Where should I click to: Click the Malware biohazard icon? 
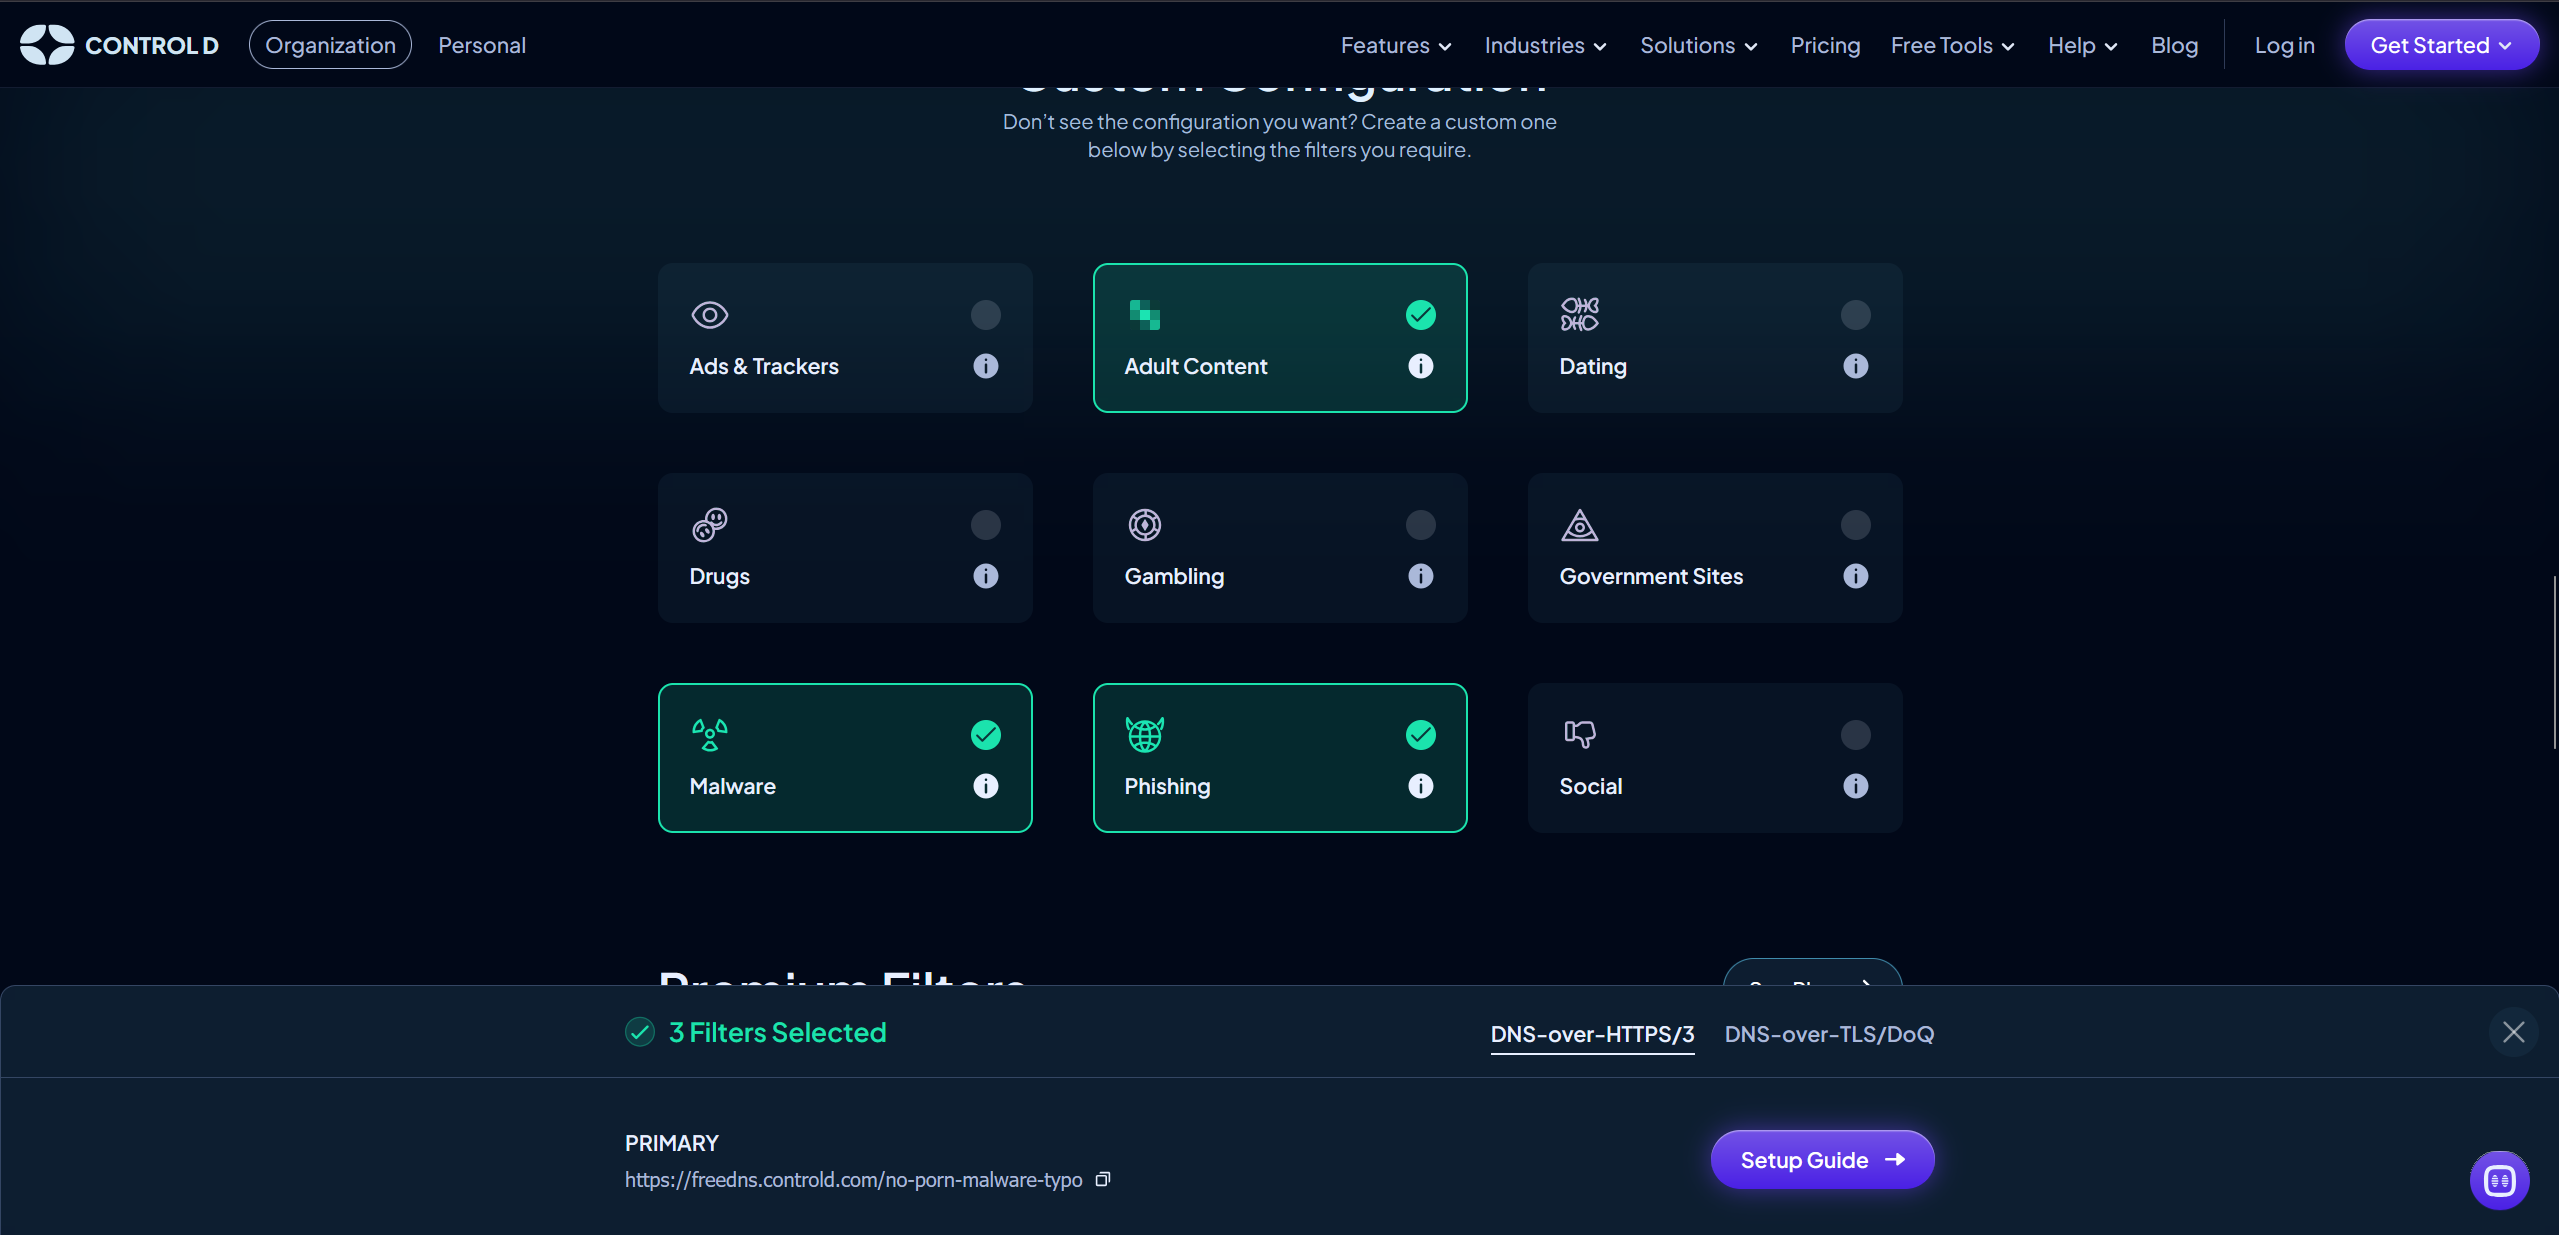709,735
